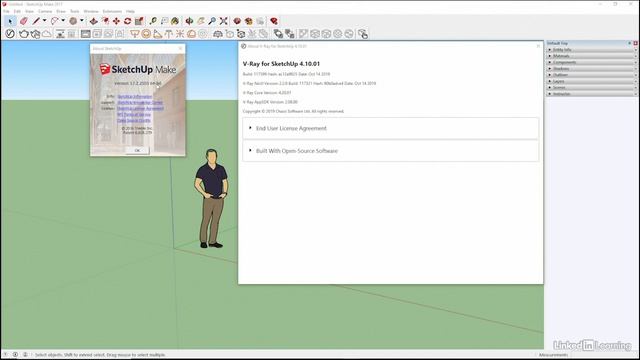Show the V-Ray Frame Buffer
The width and height of the screenshot is (640, 360).
coord(85,34)
